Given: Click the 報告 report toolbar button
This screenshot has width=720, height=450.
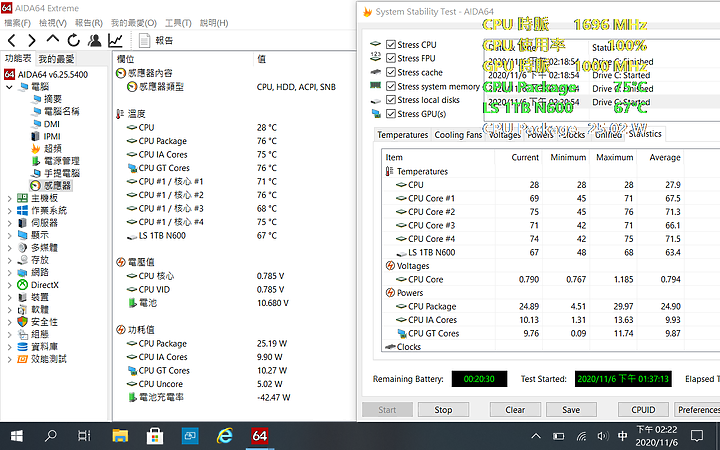Looking at the screenshot, I should pyautogui.click(x=156, y=40).
